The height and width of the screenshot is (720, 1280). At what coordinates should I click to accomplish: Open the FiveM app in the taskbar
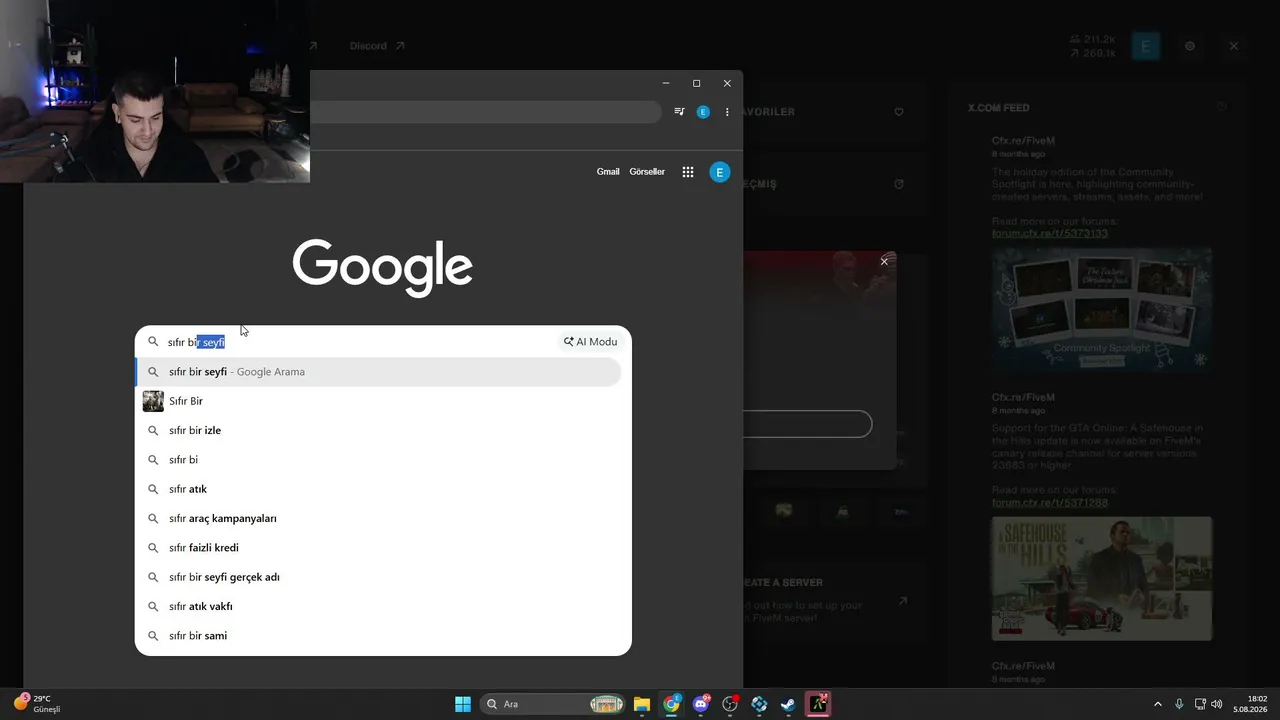pyautogui.click(x=818, y=704)
